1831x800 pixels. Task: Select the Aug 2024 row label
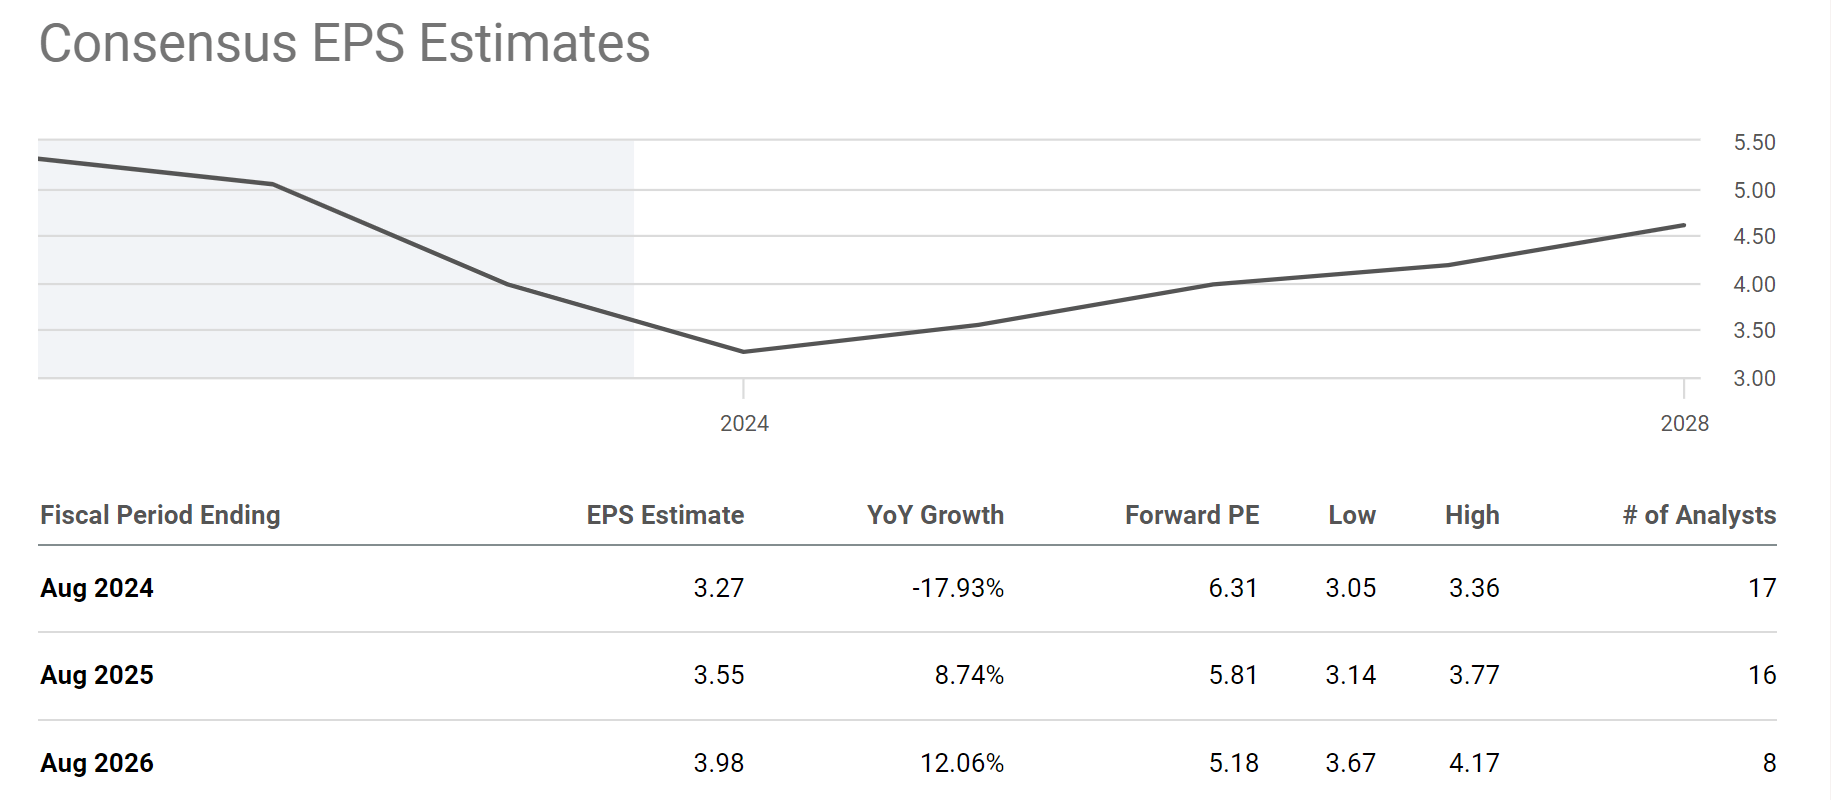click(x=97, y=588)
